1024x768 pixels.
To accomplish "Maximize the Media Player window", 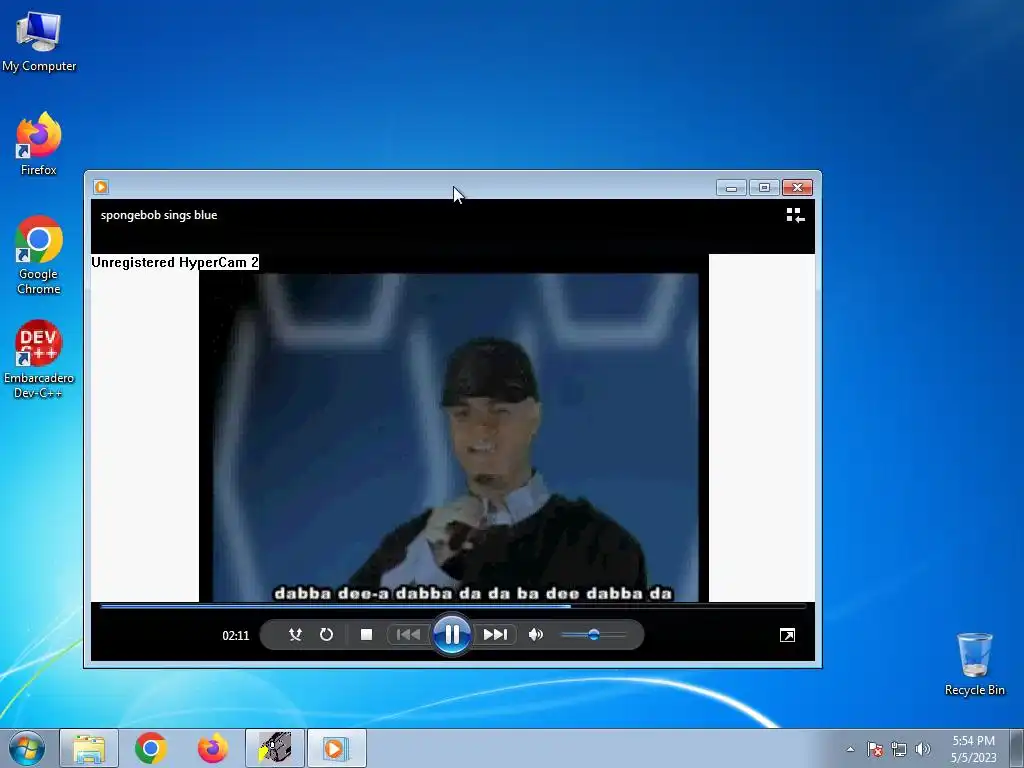I will click(x=764, y=187).
